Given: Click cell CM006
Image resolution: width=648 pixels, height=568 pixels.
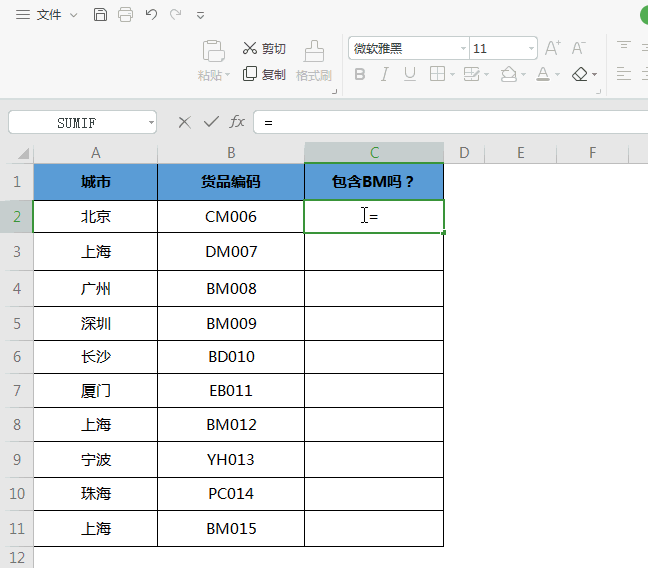Looking at the screenshot, I should pyautogui.click(x=231, y=217).
